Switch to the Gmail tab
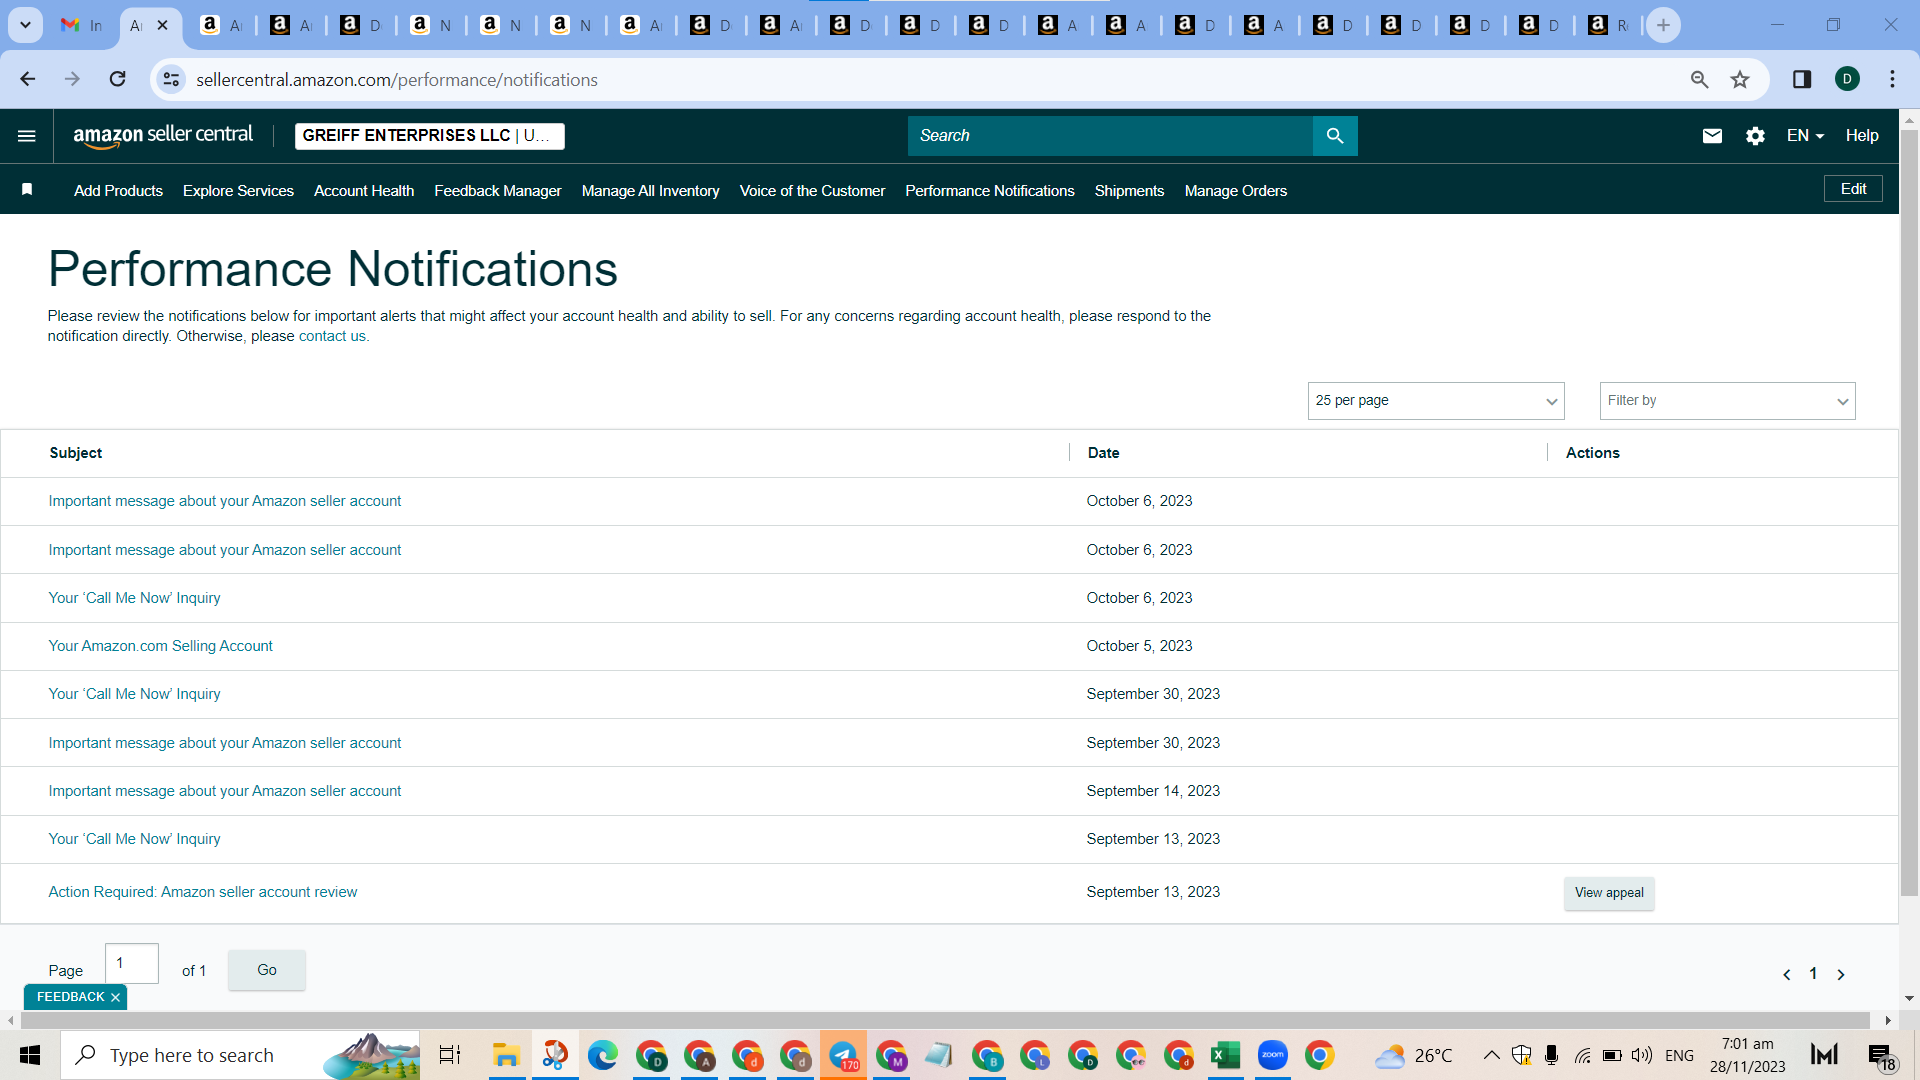The width and height of the screenshot is (1920, 1080). 81,25
